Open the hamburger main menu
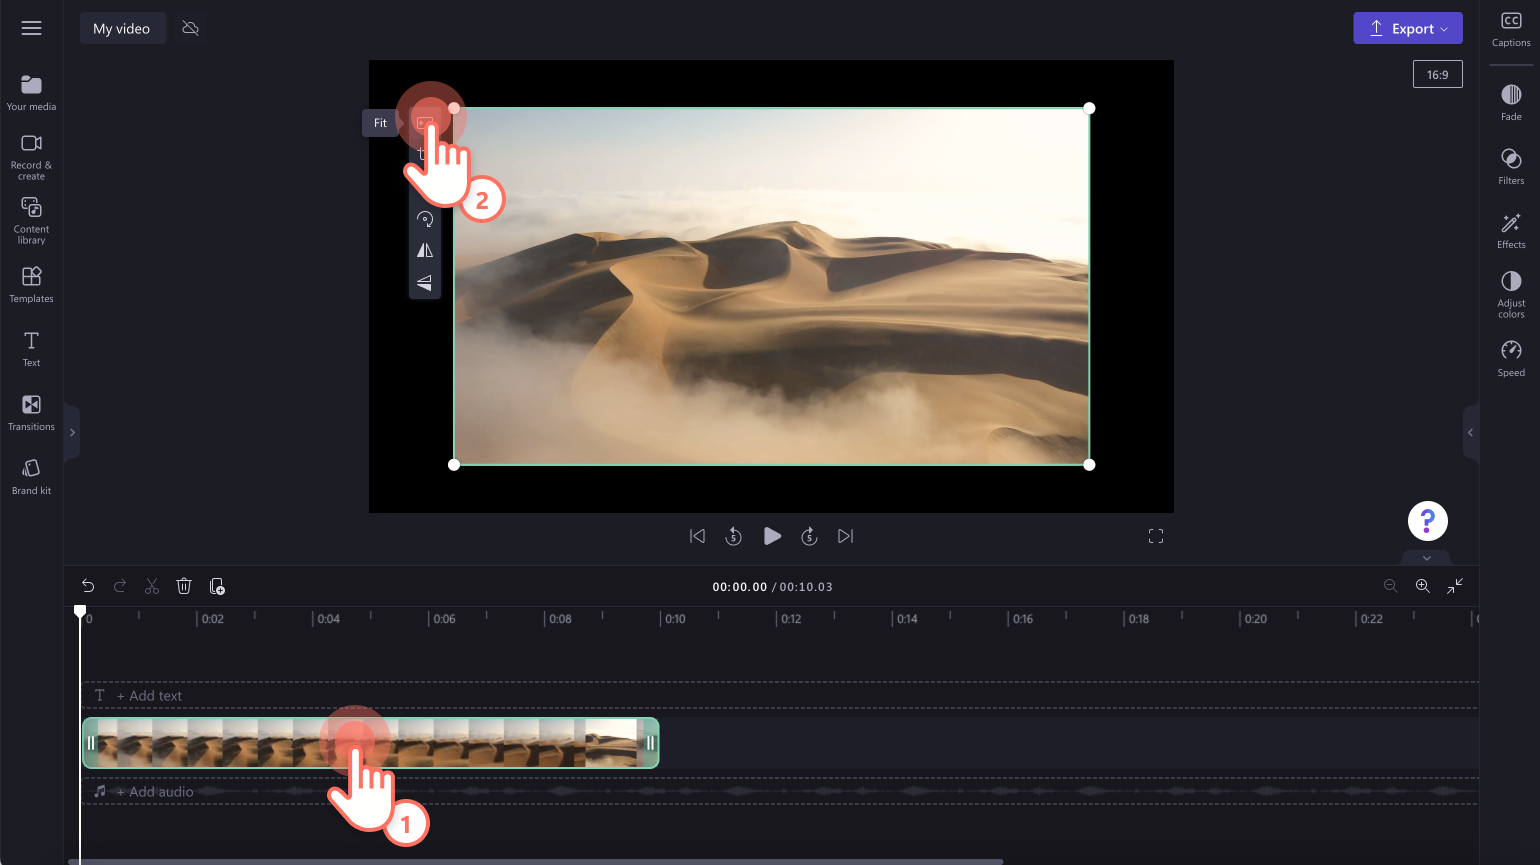 31,28
